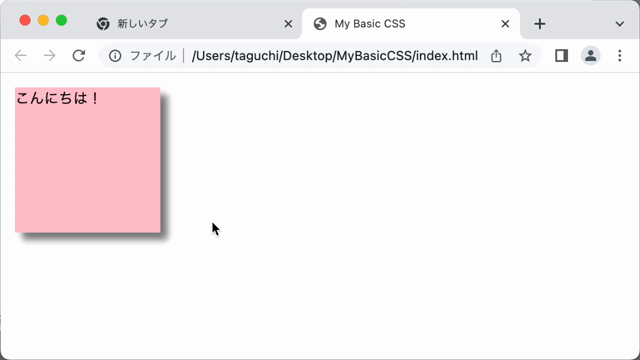This screenshot has width=640, height=360.
Task: Close window with red button
Action: click(25, 20)
